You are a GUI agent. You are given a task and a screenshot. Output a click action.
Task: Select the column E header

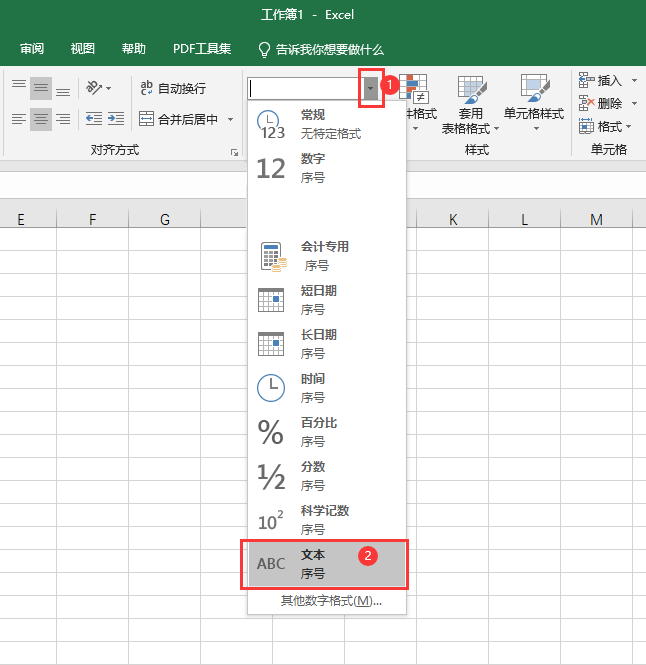[21, 219]
